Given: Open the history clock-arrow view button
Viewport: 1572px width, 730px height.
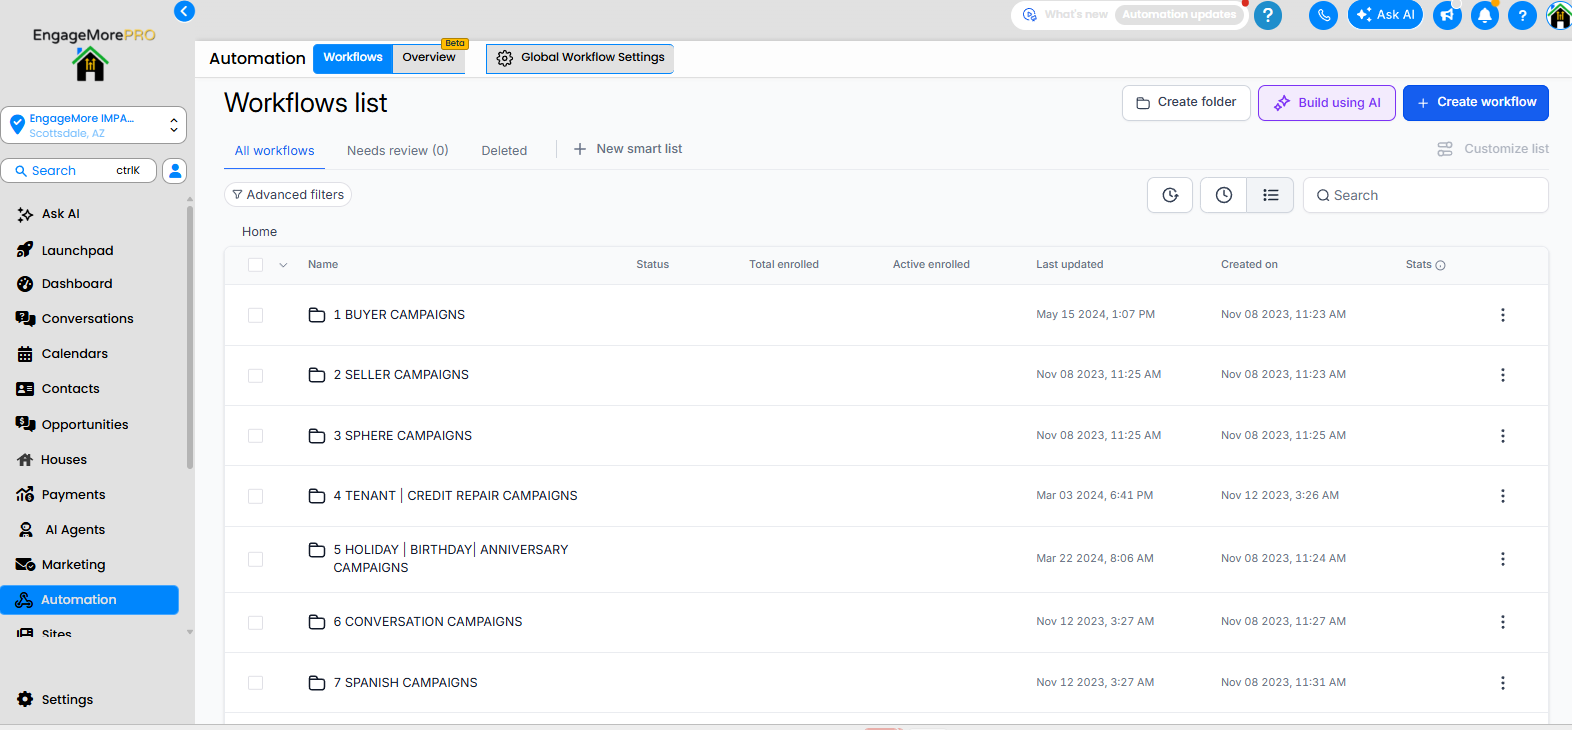Looking at the screenshot, I should 1170,195.
